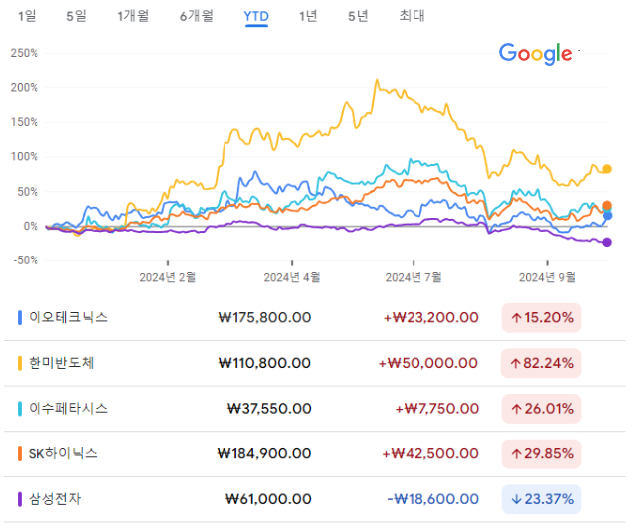This screenshot has width=637, height=529.
Task: Click the -50% y-axis label
Action: coord(25,260)
